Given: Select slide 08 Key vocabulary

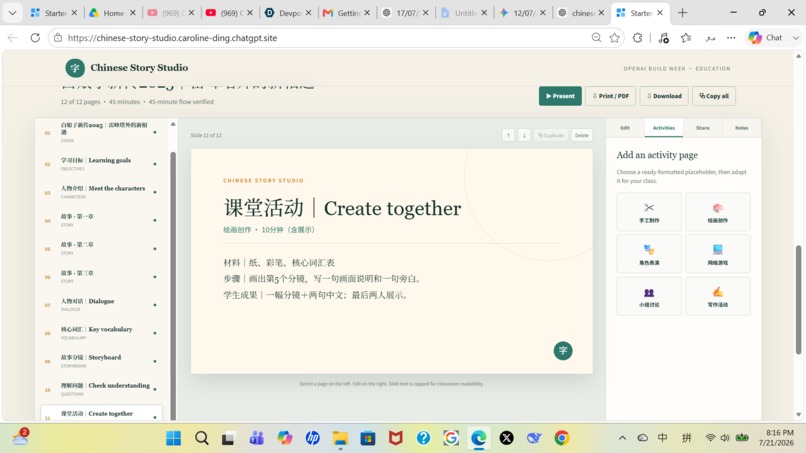Looking at the screenshot, I should (x=101, y=333).
